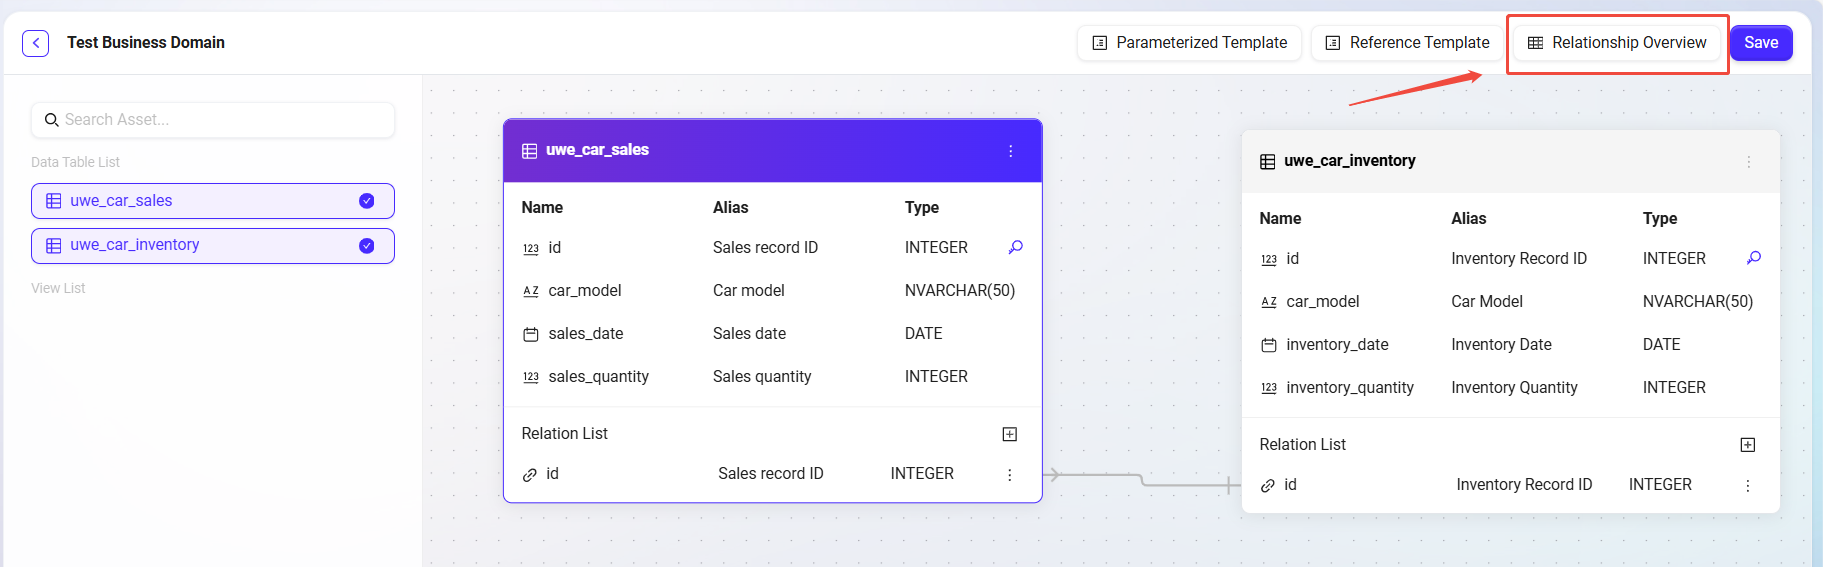1823x567 pixels.
Task: Add a relation in uwe_car_sales Relation List
Action: coord(1009,434)
